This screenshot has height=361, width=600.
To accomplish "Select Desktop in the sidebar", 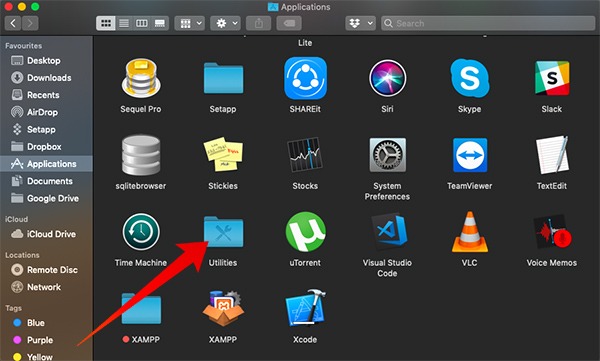I will 46,60.
